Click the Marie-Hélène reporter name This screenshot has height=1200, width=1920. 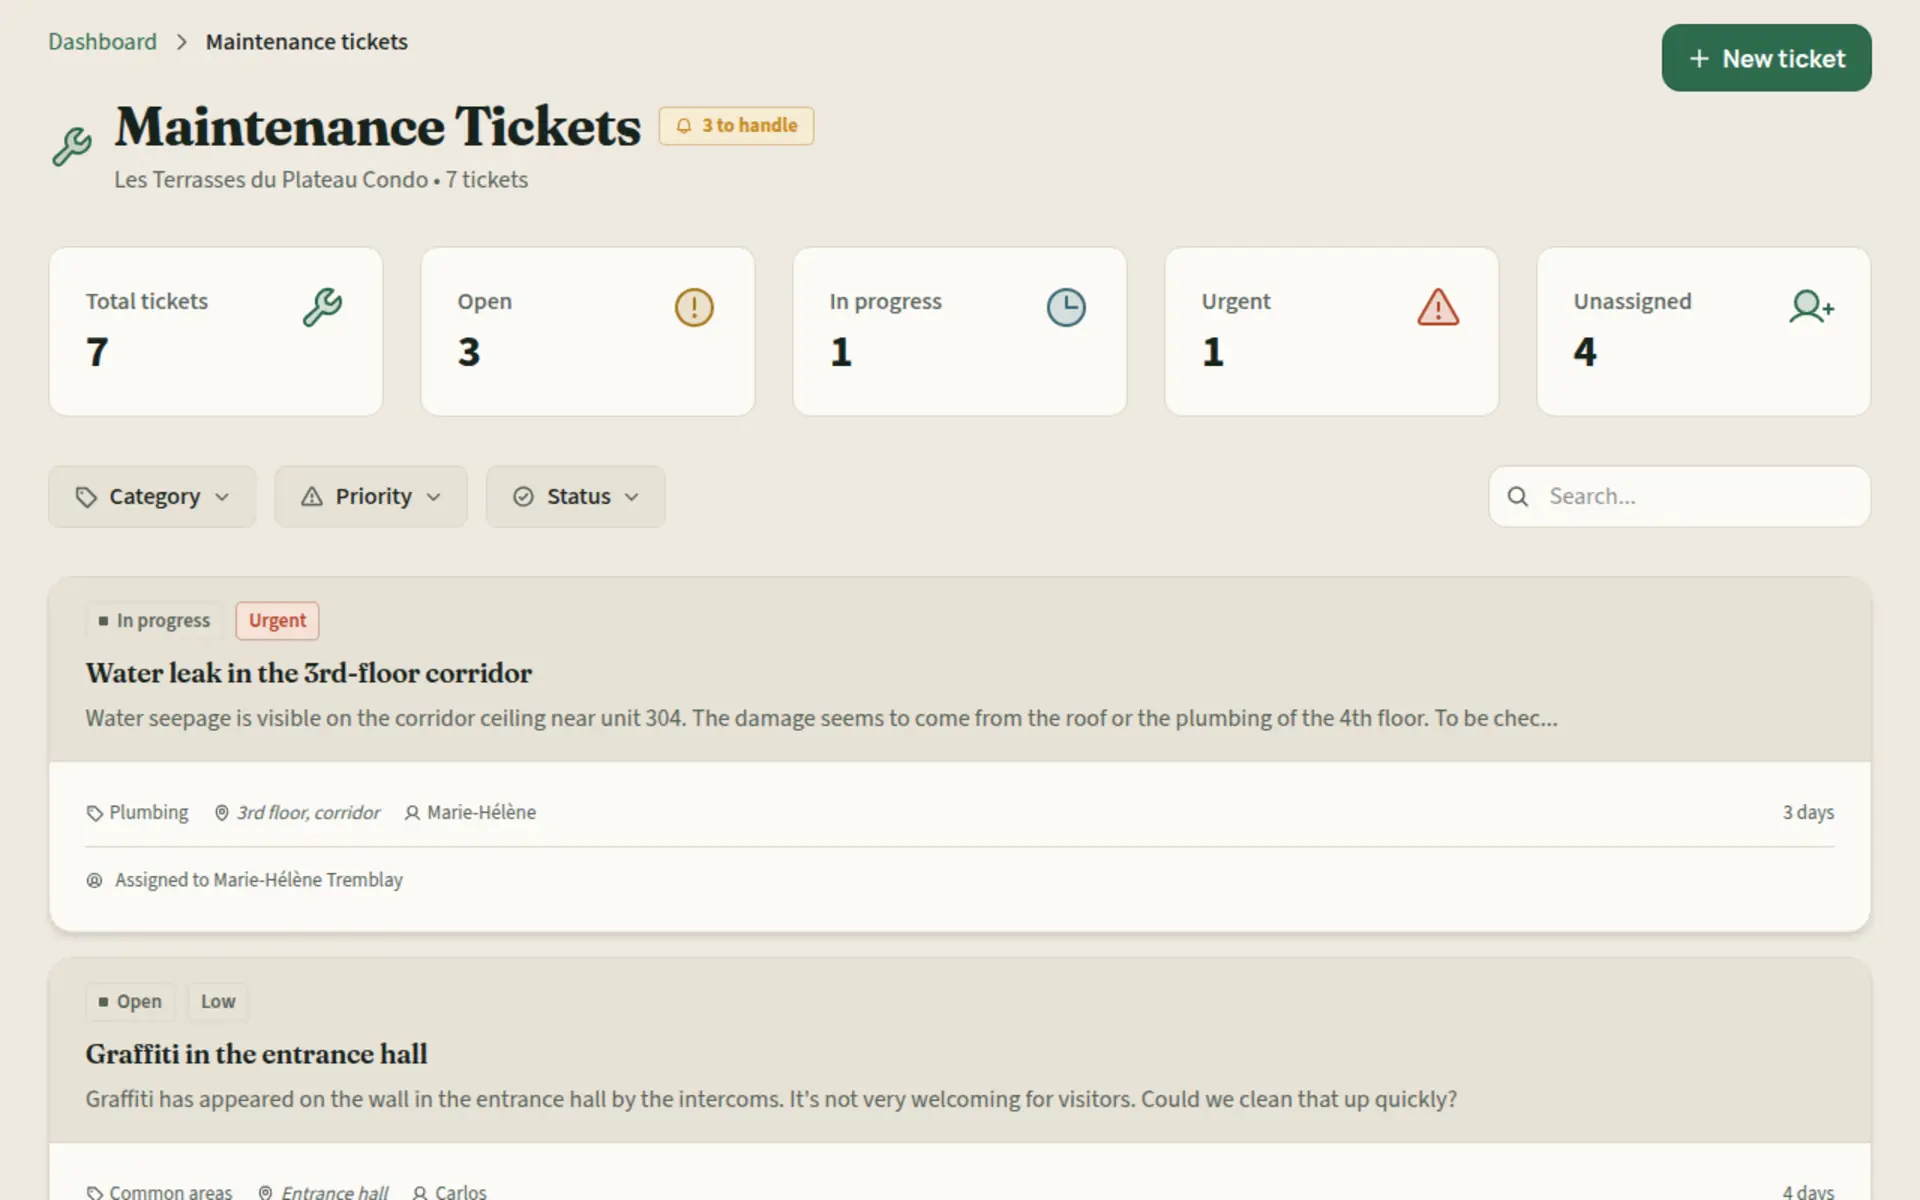point(481,813)
